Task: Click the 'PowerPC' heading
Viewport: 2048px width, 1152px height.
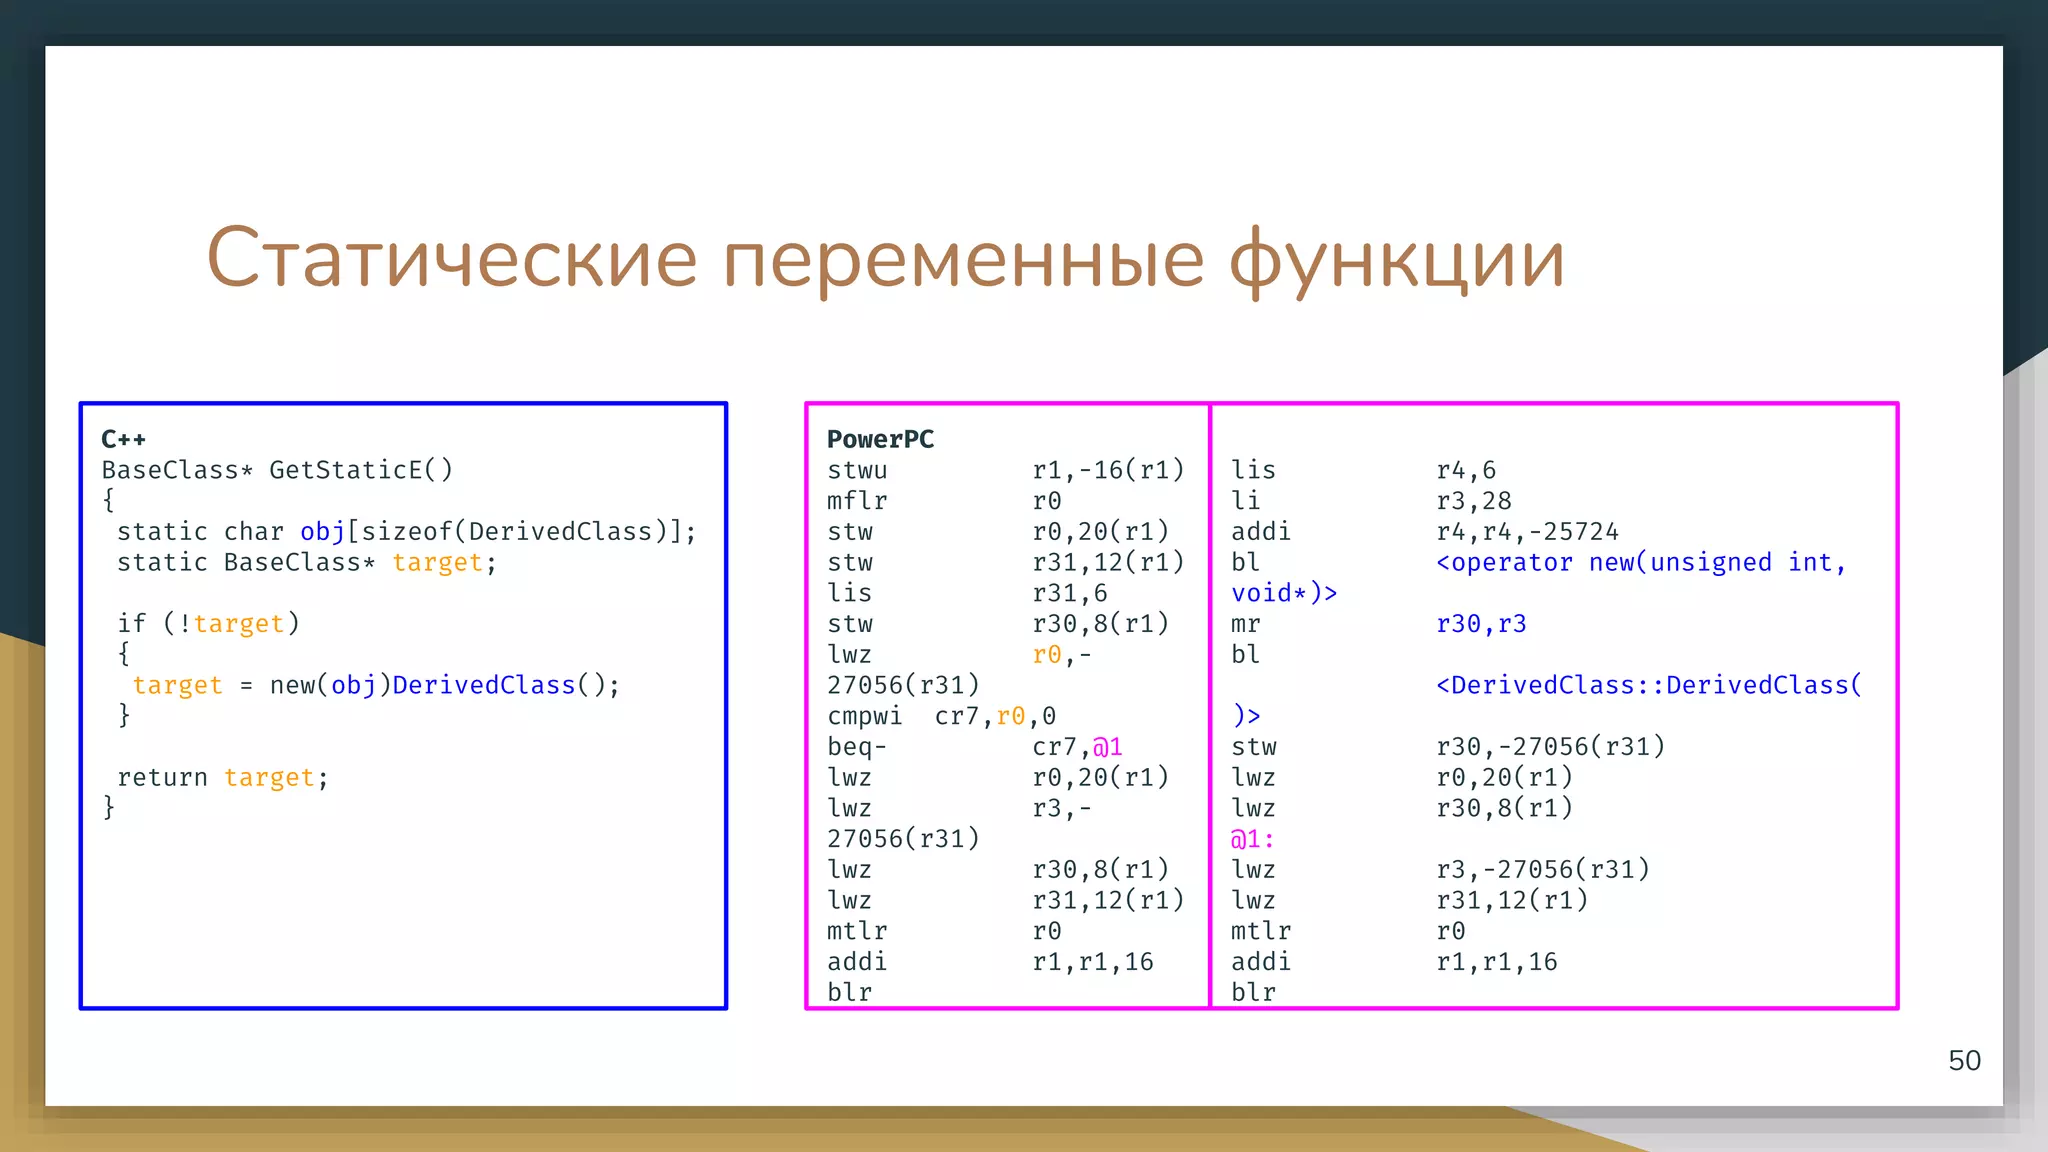Action: [880, 439]
